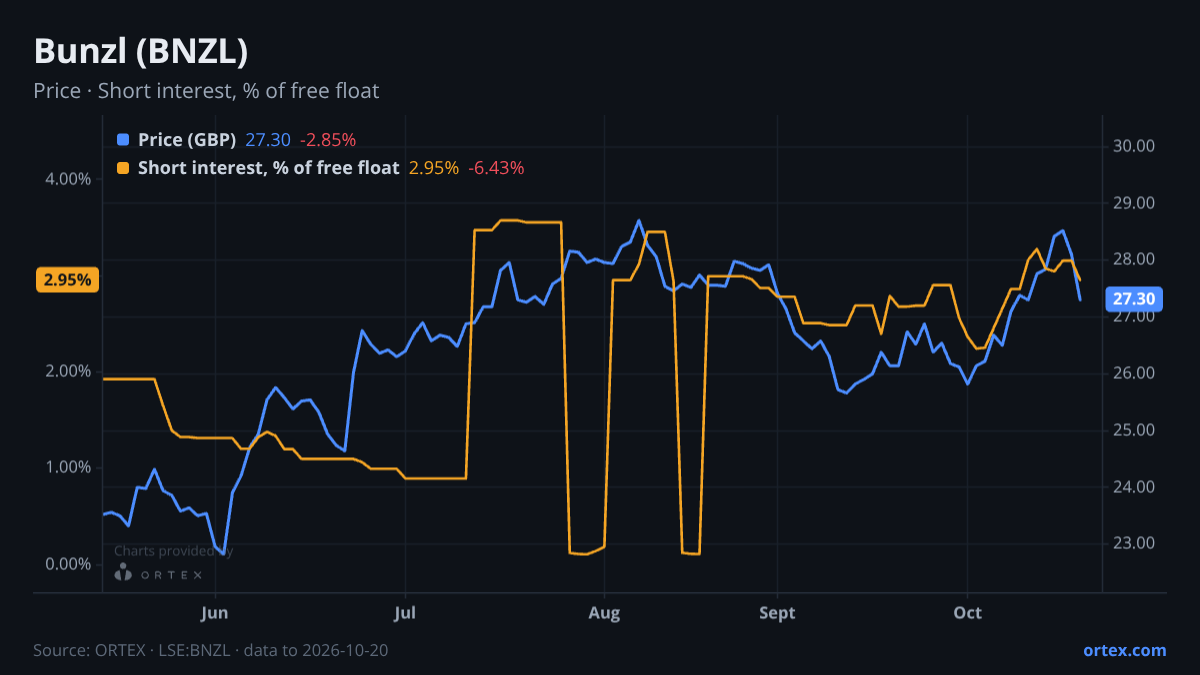The height and width of the screenshot is (675, 1200).
Task: Click the 24.00 right axis label
Action: coord(1134,487)
